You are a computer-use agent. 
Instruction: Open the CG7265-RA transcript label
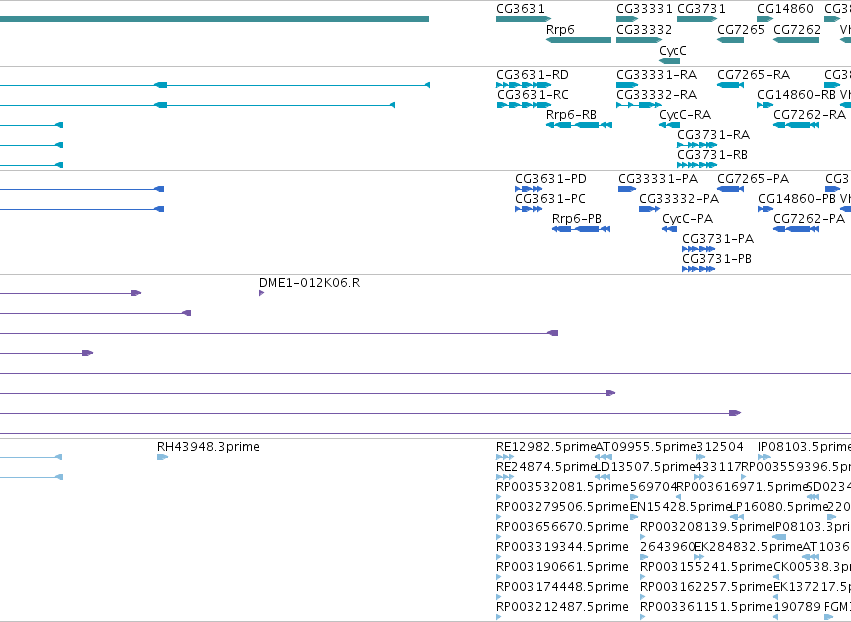(753, 75)
